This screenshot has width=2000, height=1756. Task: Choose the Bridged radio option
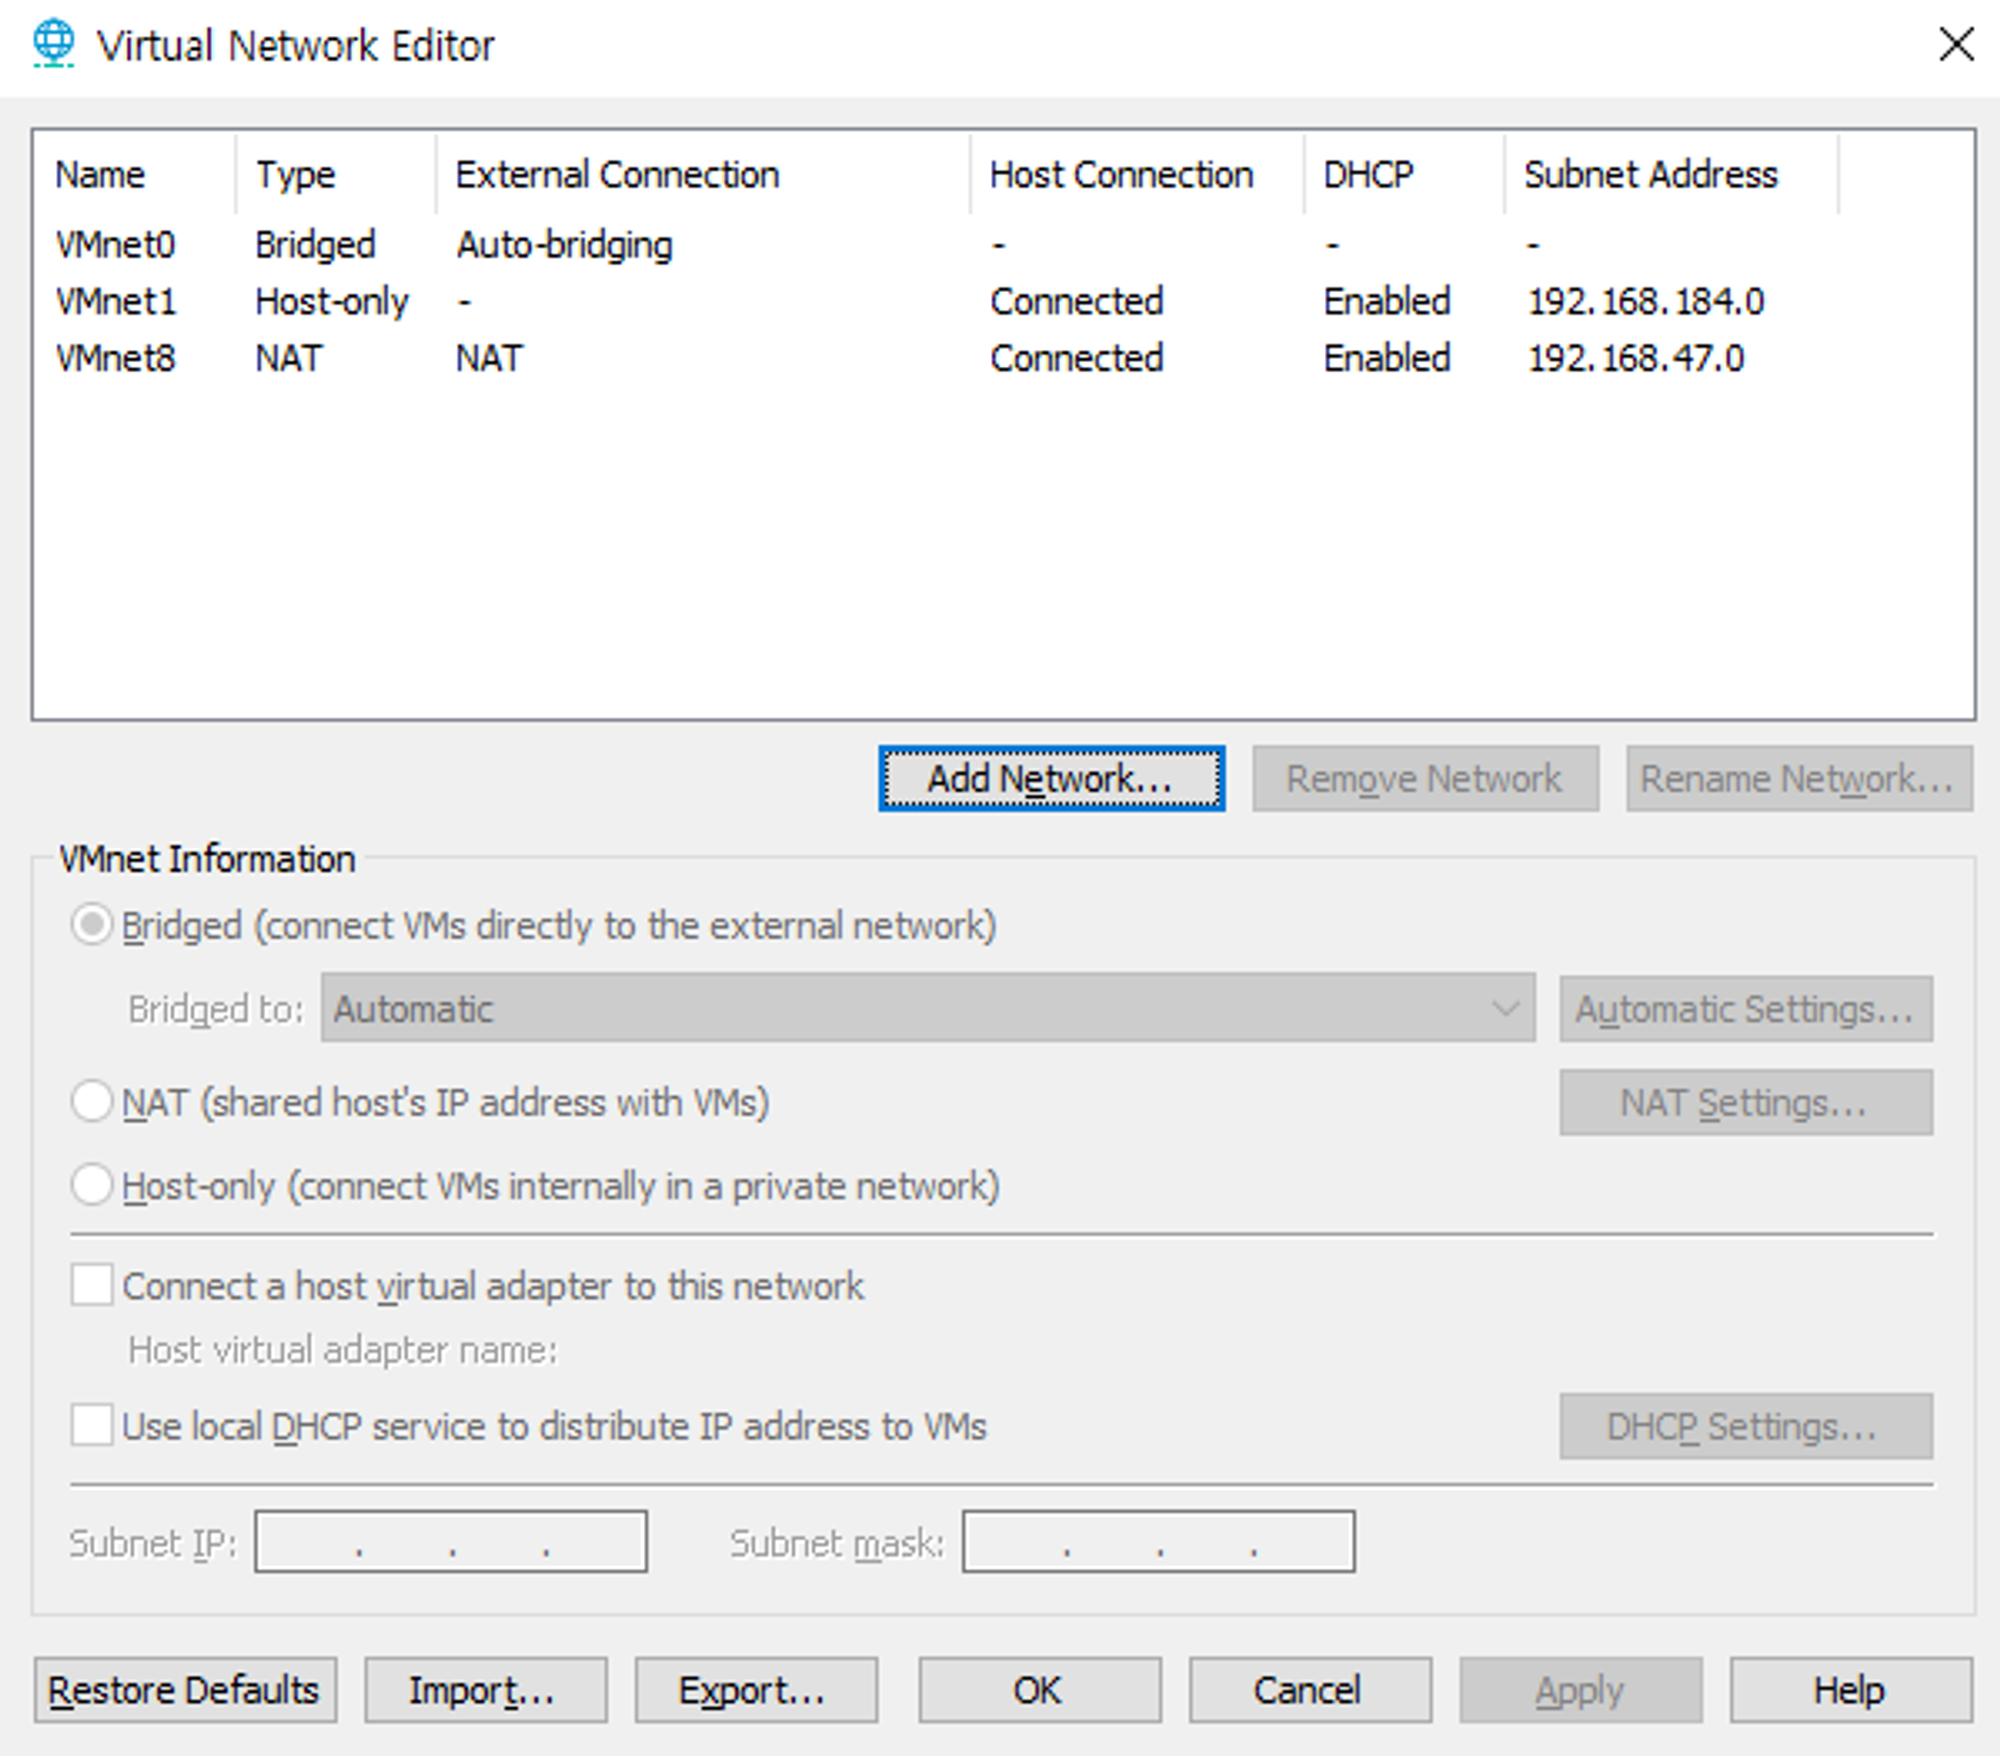92,925
